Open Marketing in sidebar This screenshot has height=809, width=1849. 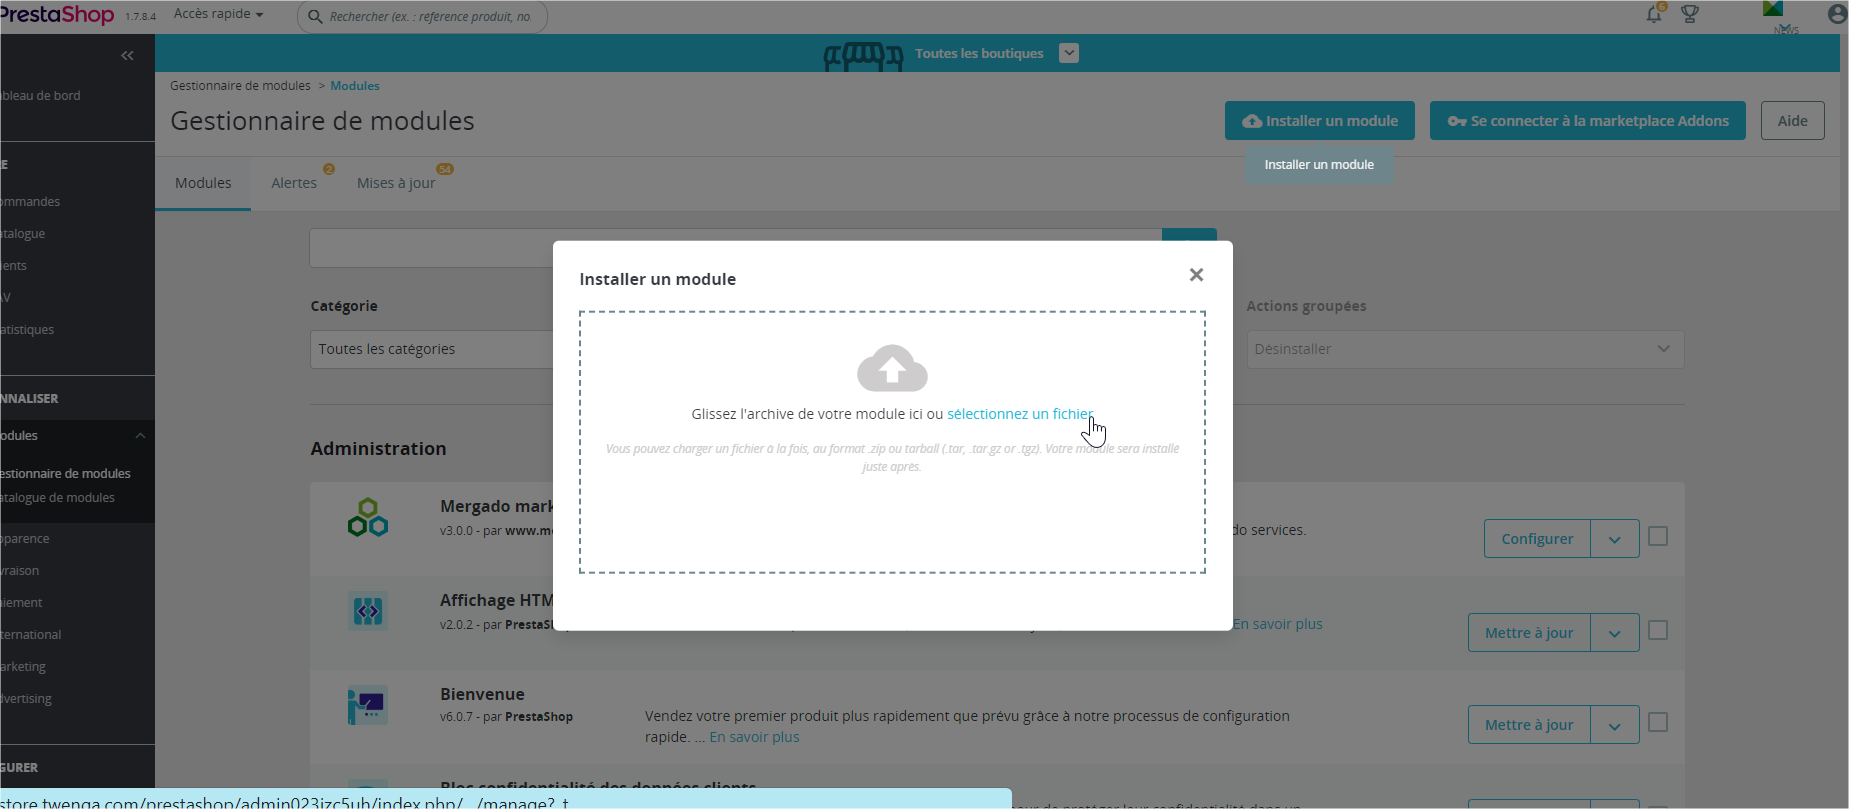24,667
